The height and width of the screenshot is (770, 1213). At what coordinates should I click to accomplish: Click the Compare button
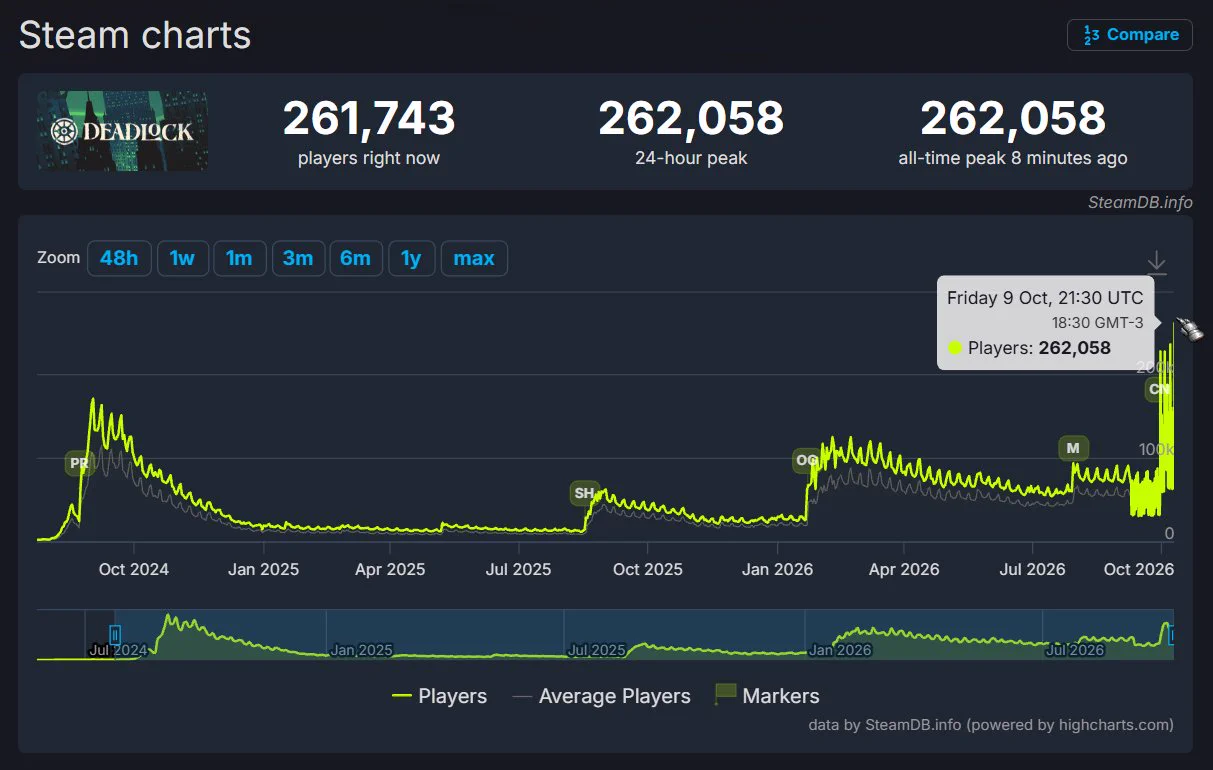click(1130, 35)
